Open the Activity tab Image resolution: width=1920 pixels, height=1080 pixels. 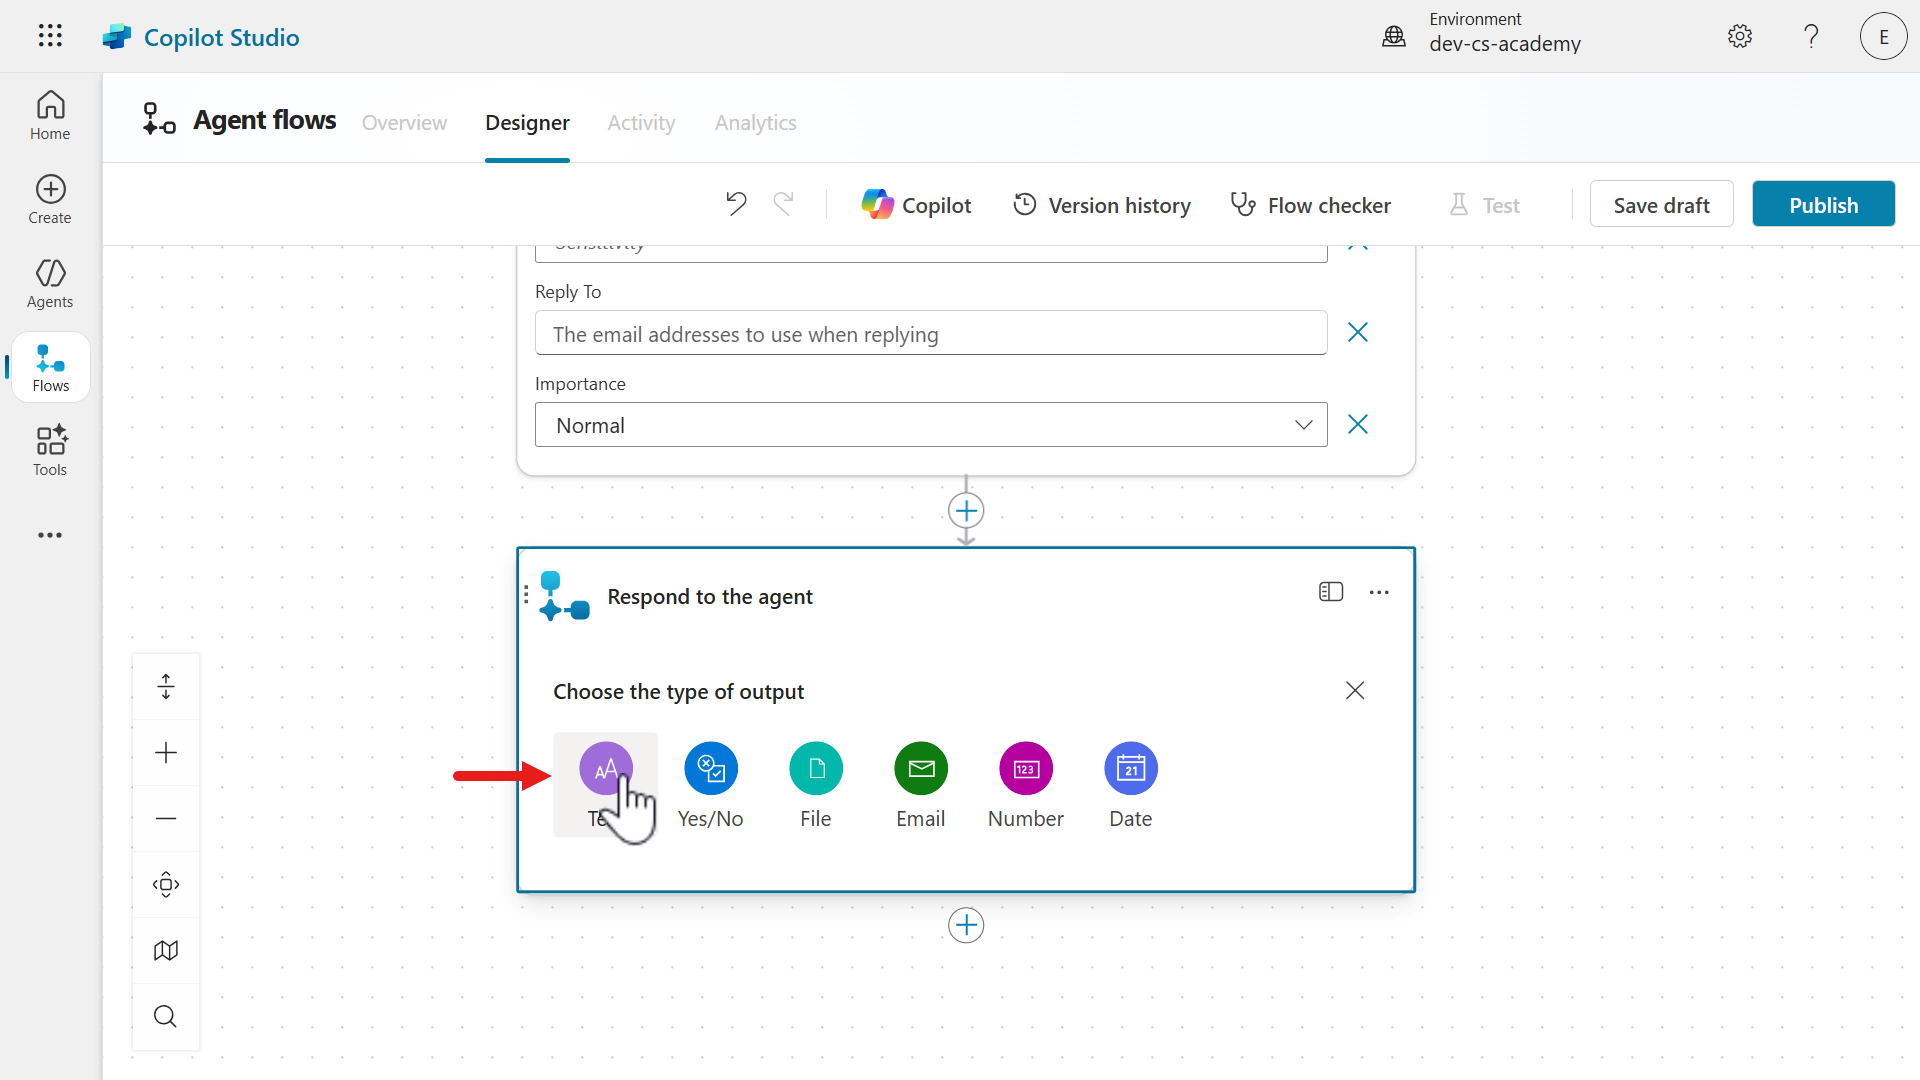[x=641, y=122]
